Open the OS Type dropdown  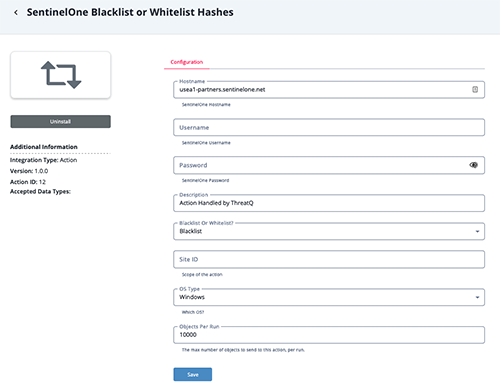click(329, 297)
